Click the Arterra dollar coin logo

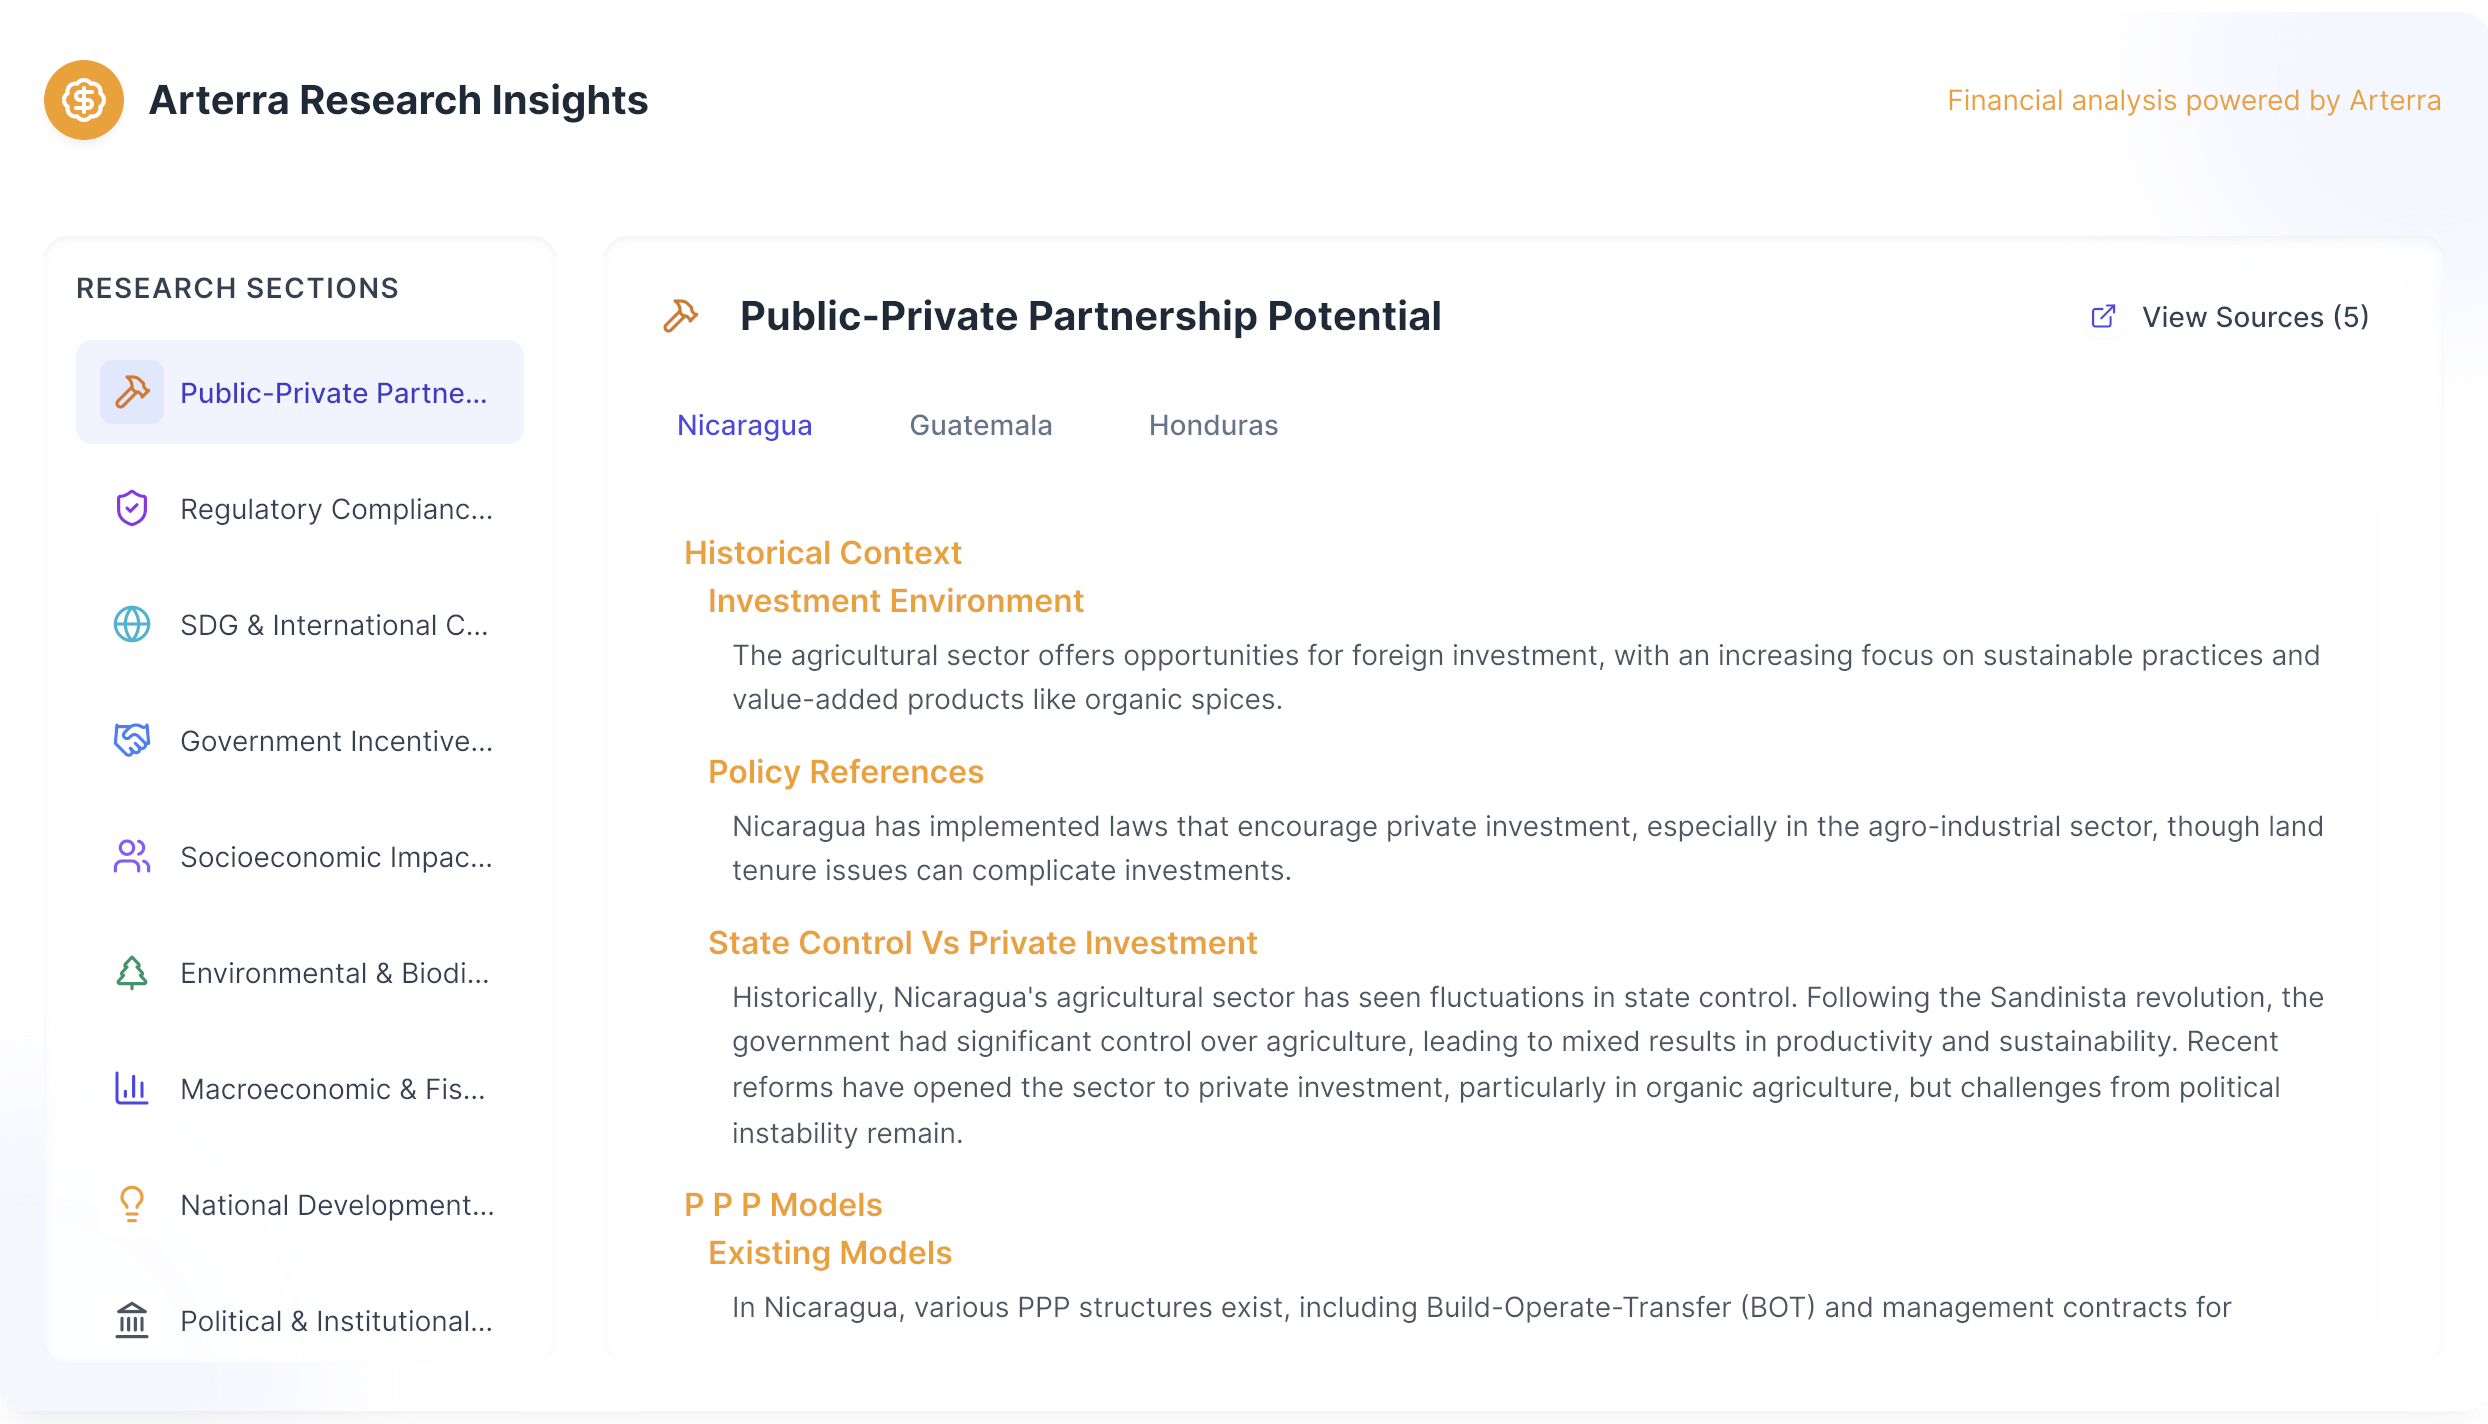pyautogui.click(x=84, y=100)
